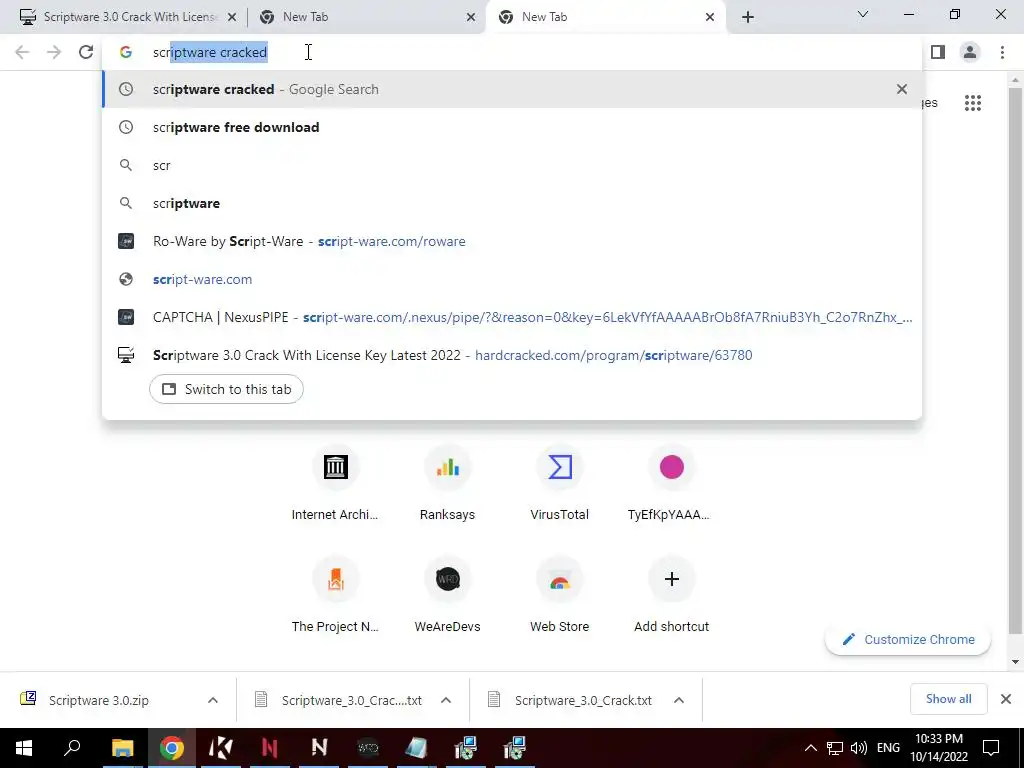Click the browser forward arrow
Viewport: 1024px width, 768px height.
point(54,52)
